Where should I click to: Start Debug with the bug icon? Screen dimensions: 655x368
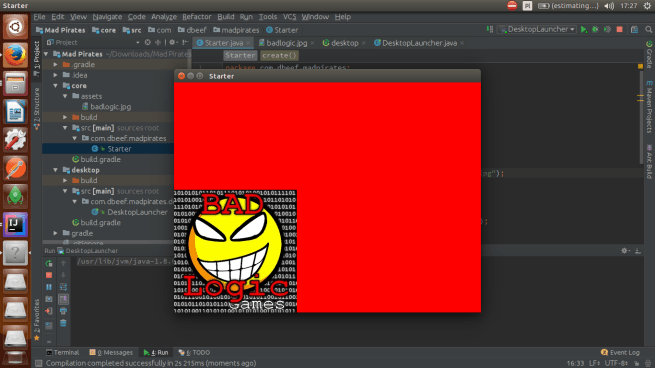(595, 30)
